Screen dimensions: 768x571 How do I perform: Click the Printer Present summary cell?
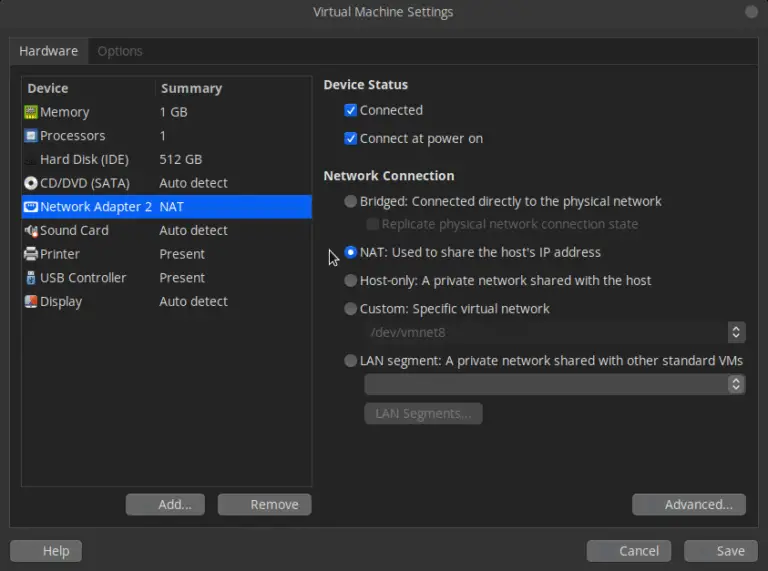(182, 254)
